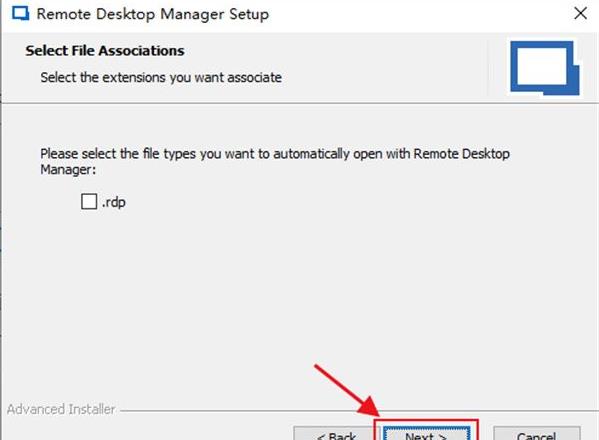Click the separator line beside Advanced Installer

click(359, 411)
